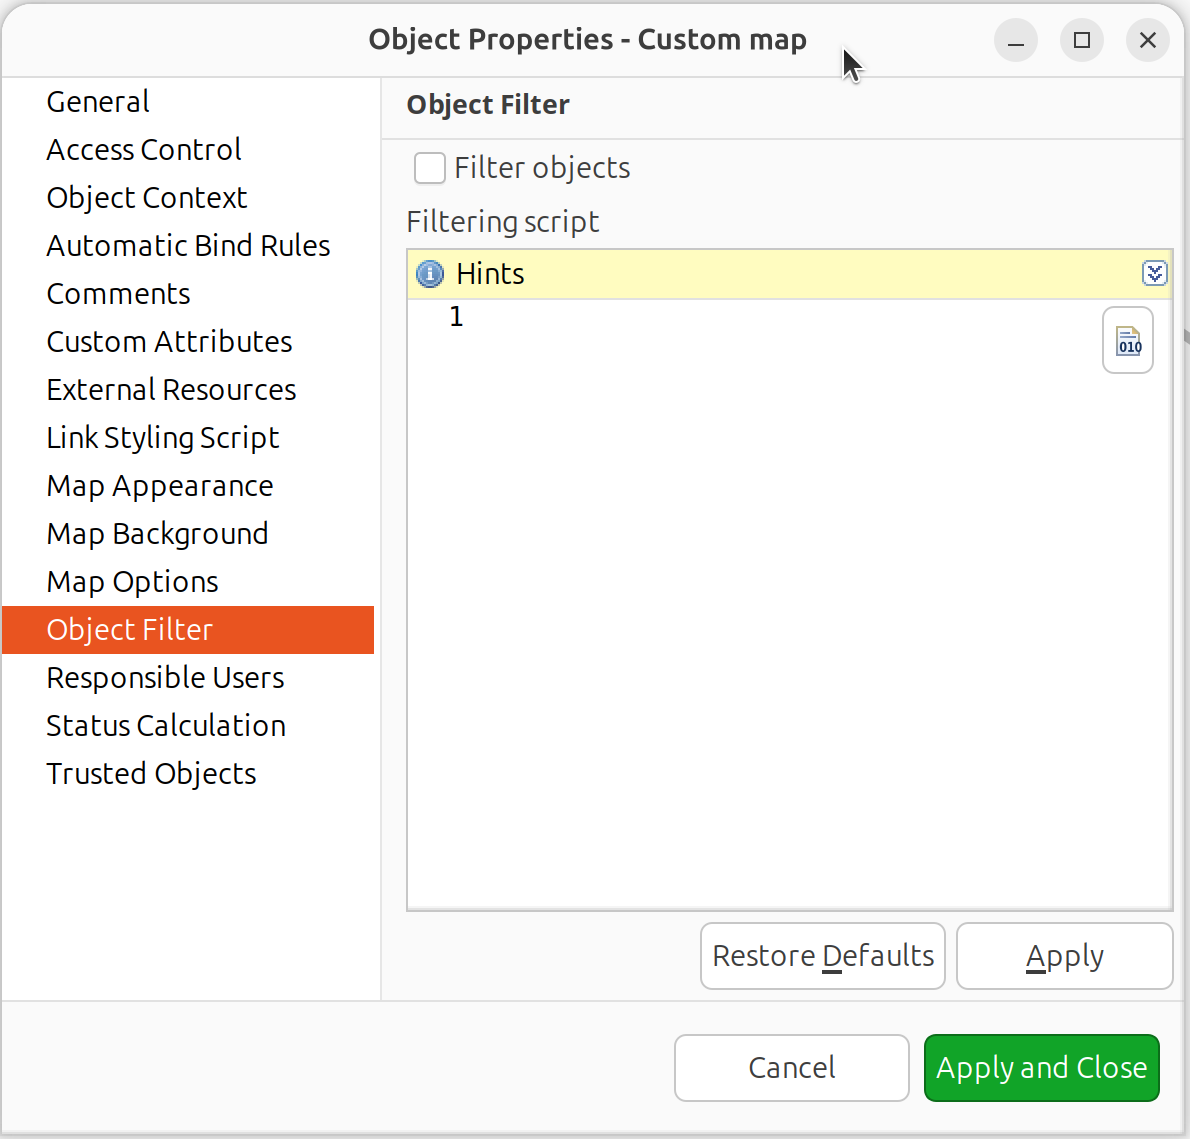This screenshot has width=1190, height=1139.
Task: View the Comments property page
Action: point(118,293)
